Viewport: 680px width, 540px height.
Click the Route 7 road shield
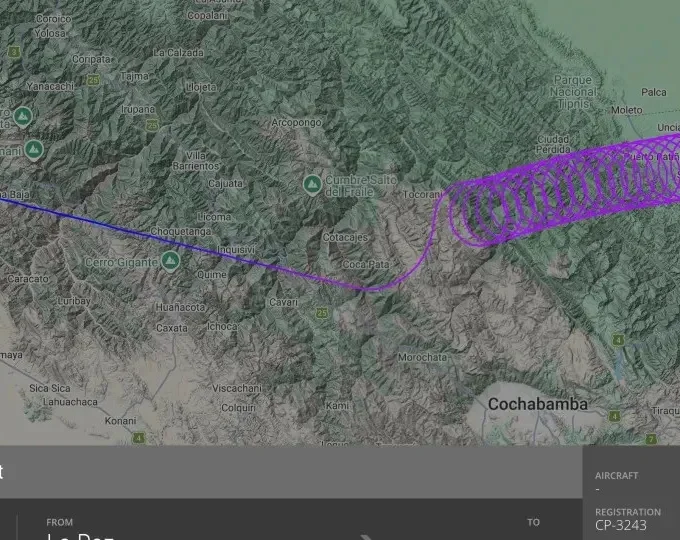coord(651,439)
